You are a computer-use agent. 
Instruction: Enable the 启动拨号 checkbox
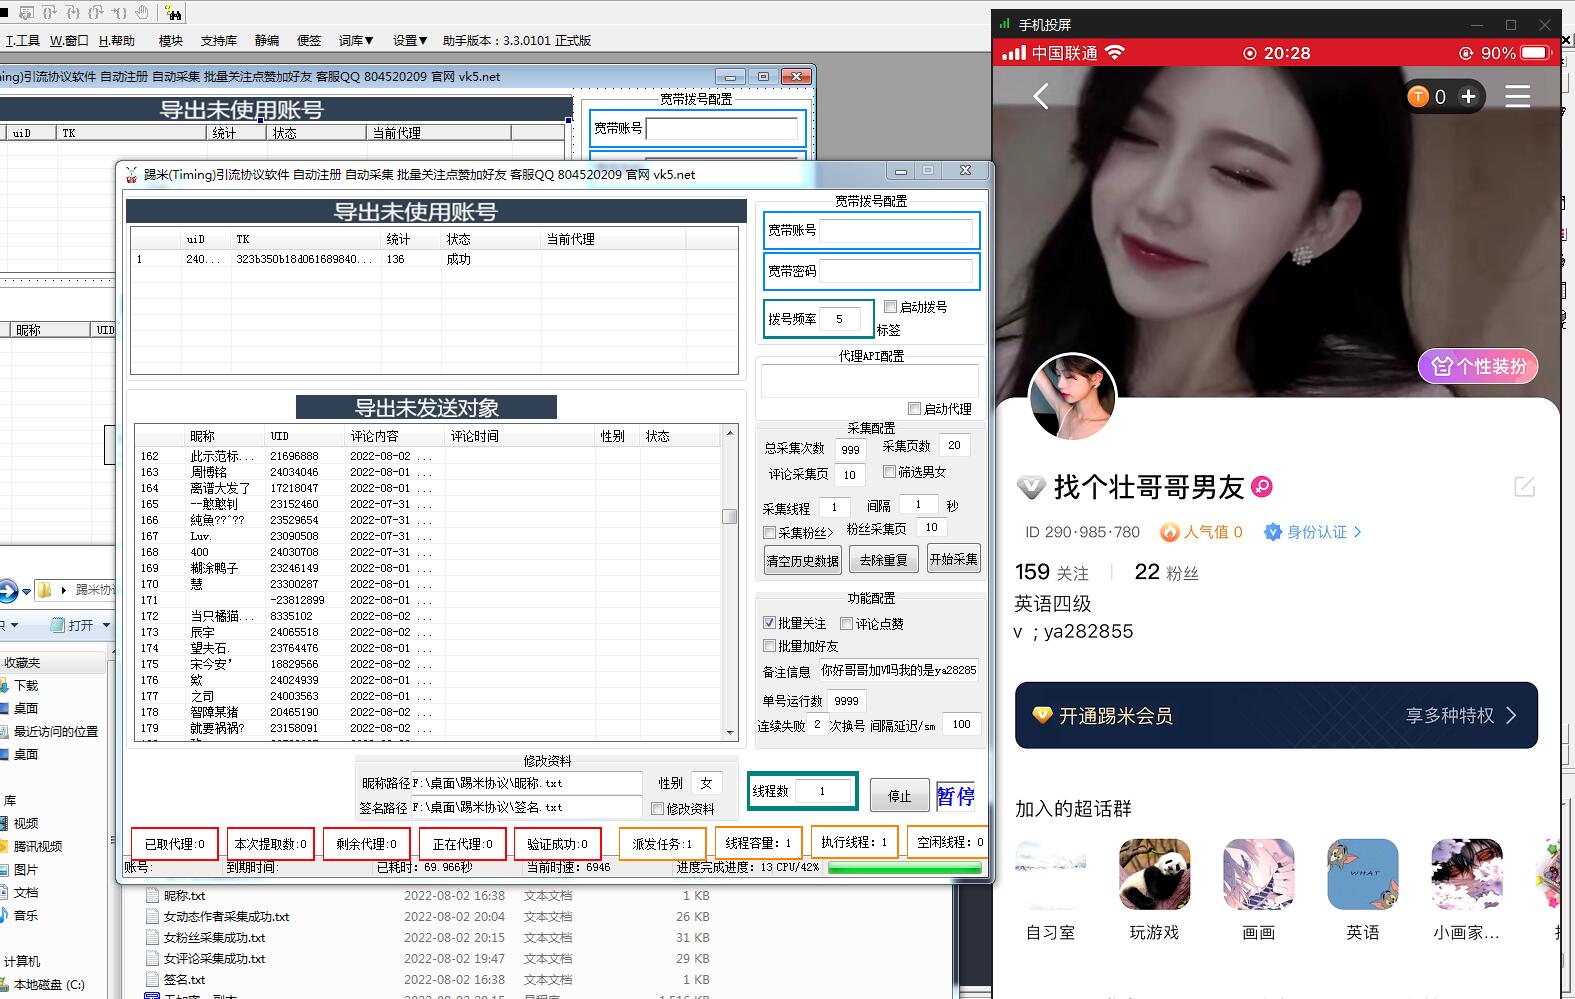[890, 307]
